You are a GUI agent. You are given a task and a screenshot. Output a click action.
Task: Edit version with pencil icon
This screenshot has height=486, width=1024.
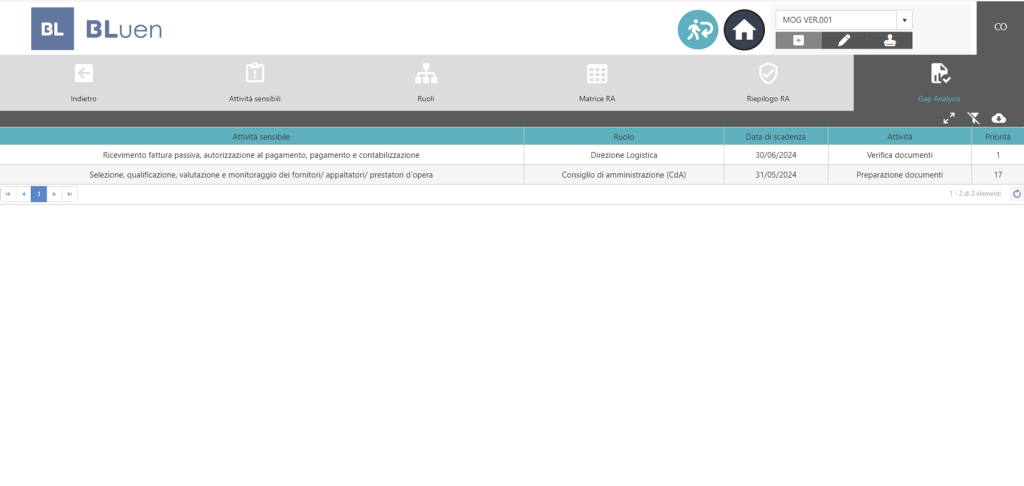coord(844,40)
